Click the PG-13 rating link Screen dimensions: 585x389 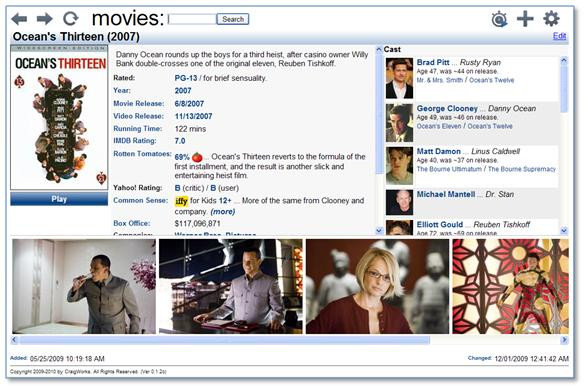coord(186,78)
